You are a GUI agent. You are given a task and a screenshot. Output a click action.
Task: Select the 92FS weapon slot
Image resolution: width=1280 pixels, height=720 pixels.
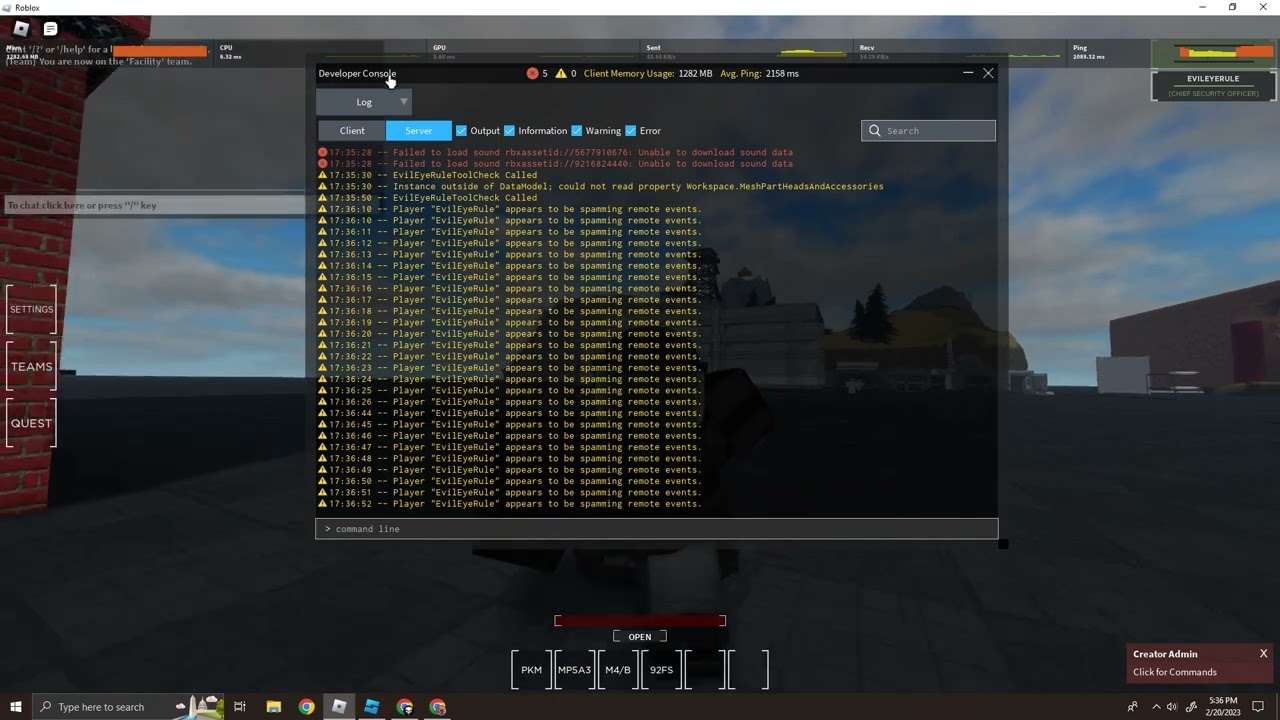(x=661, y=670)
